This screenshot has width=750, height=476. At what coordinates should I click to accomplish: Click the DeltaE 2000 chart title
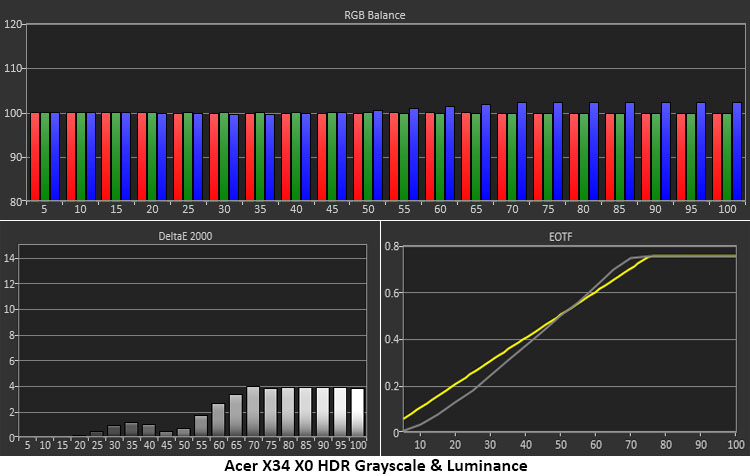[185, 236]
